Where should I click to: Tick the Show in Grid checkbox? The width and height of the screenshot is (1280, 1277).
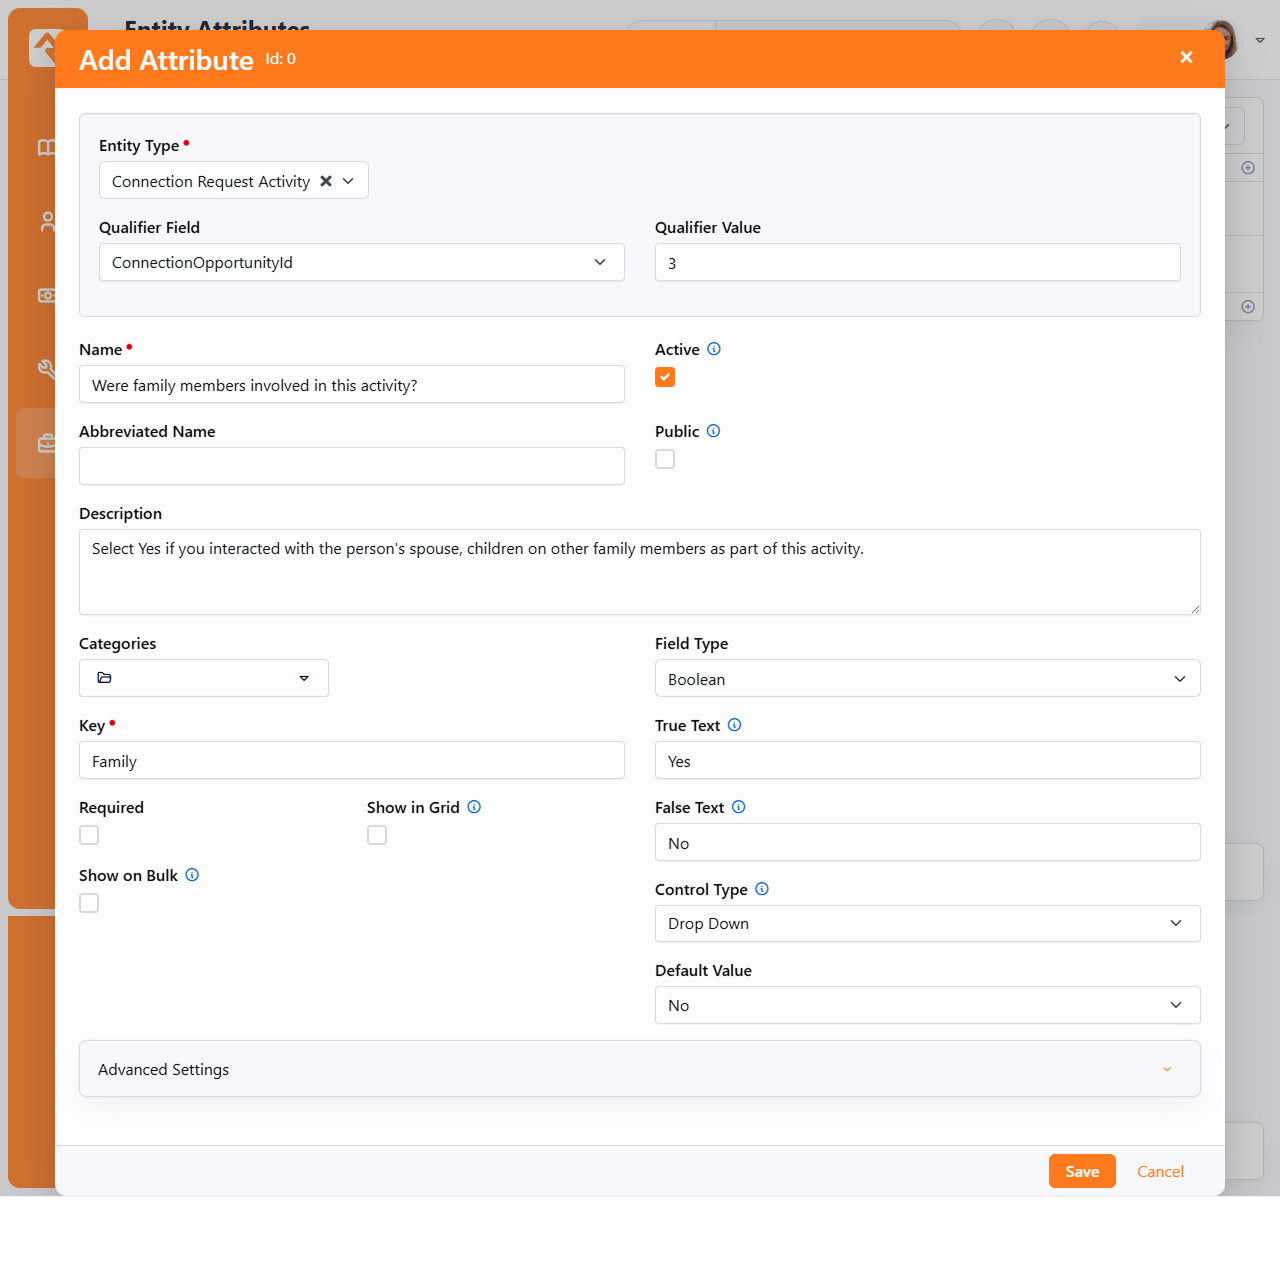[x=377, y=835]
